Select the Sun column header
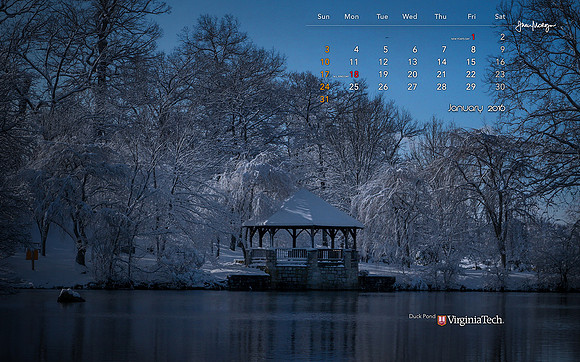Image resolution: width=580 pixels, height=362 pixels. tap(323, 17)
